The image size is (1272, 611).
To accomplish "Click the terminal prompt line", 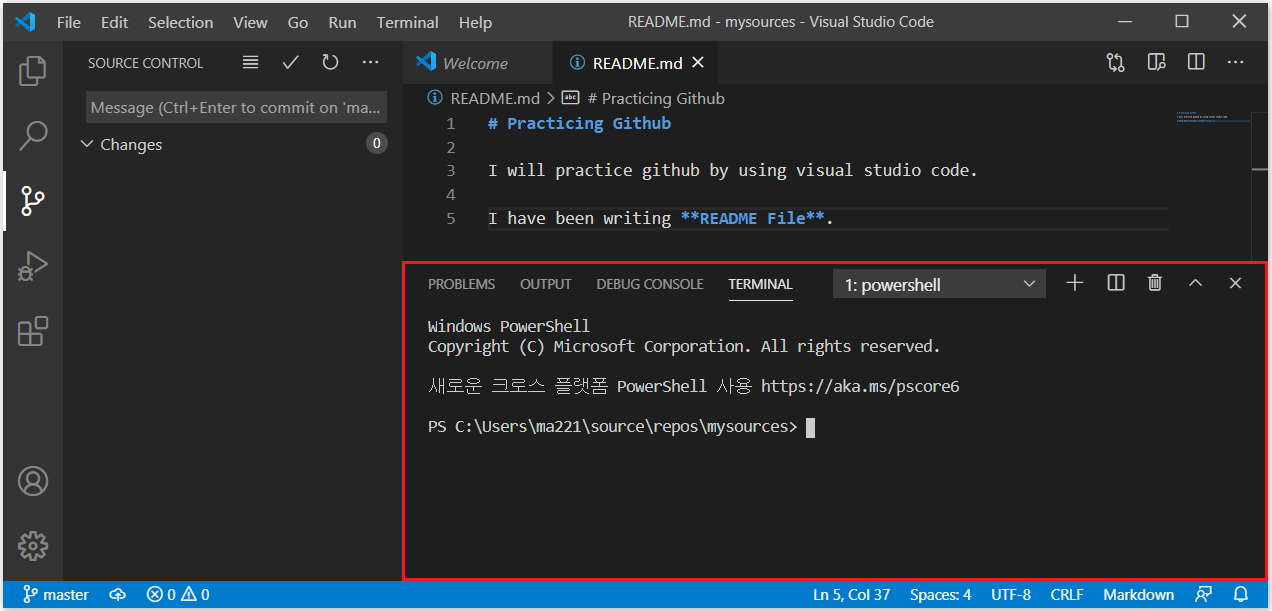I will click(x=622, y=427).
